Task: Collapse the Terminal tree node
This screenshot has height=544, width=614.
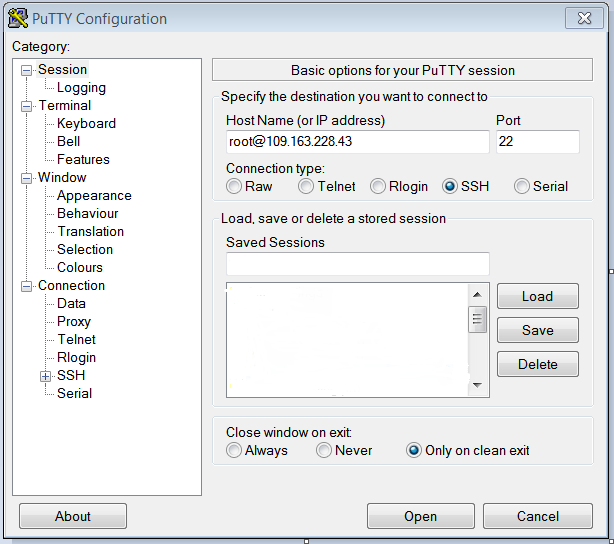Action: click(26, 106)
